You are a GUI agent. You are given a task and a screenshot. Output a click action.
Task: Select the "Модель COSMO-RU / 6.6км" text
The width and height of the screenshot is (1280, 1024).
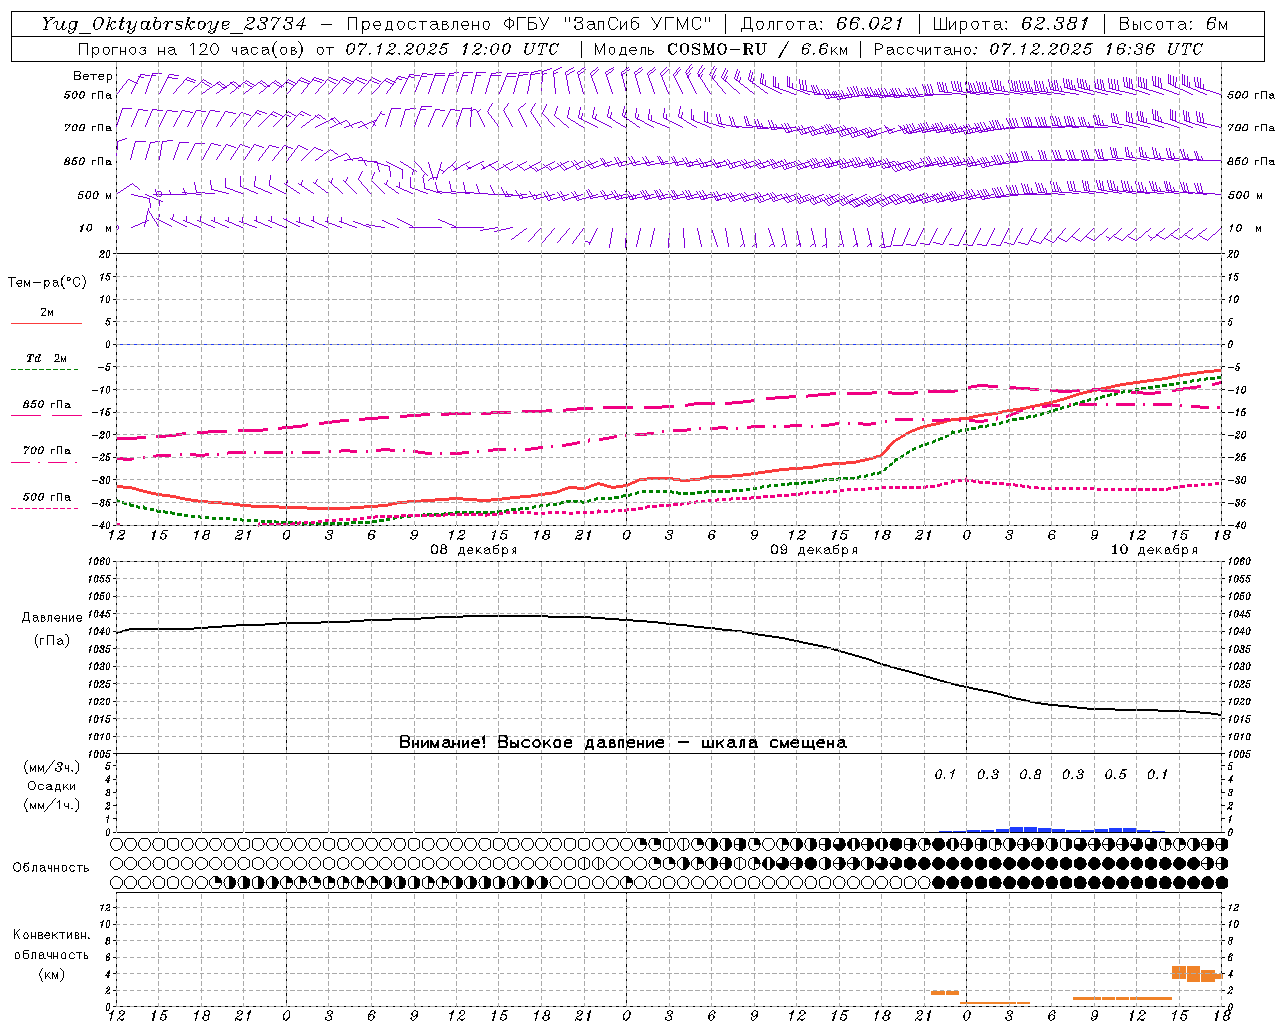pyautogui.click(x=721, y=49)
